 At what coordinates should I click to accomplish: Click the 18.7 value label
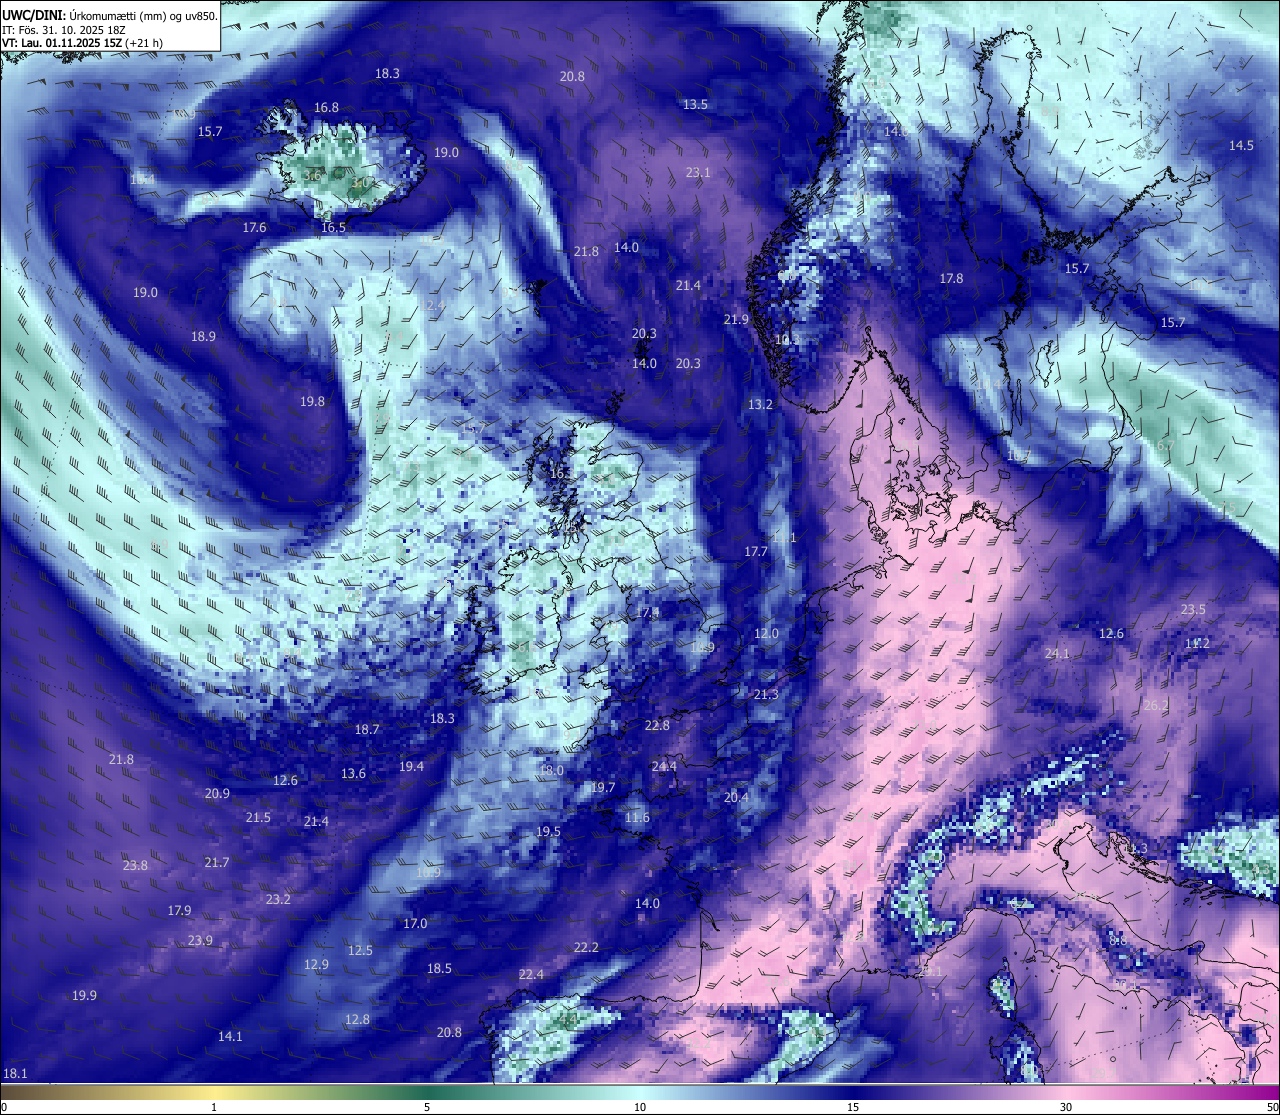click(x=367, y=729)
